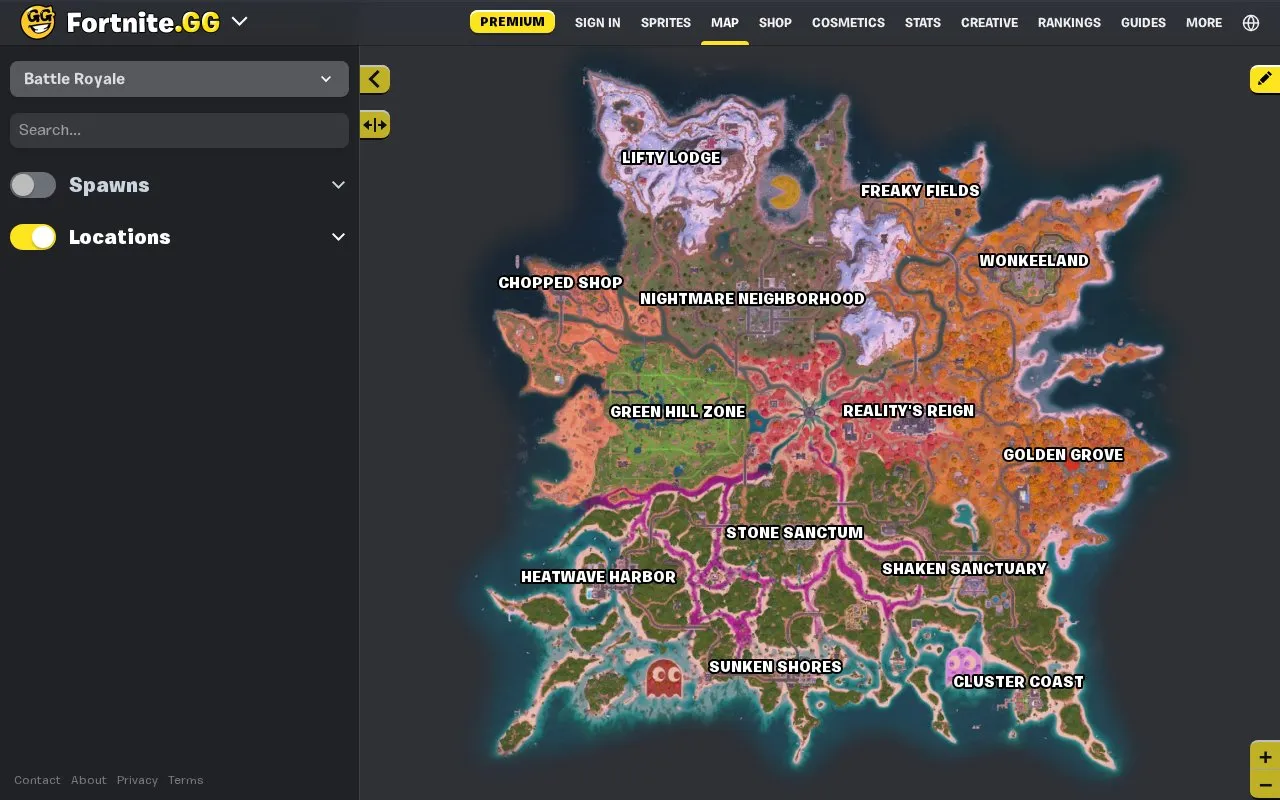Select the NIGHTMARE NEIGHBORHOOD map label
Viewport: 1280px width, 800px height.
[x=752, y=298]
